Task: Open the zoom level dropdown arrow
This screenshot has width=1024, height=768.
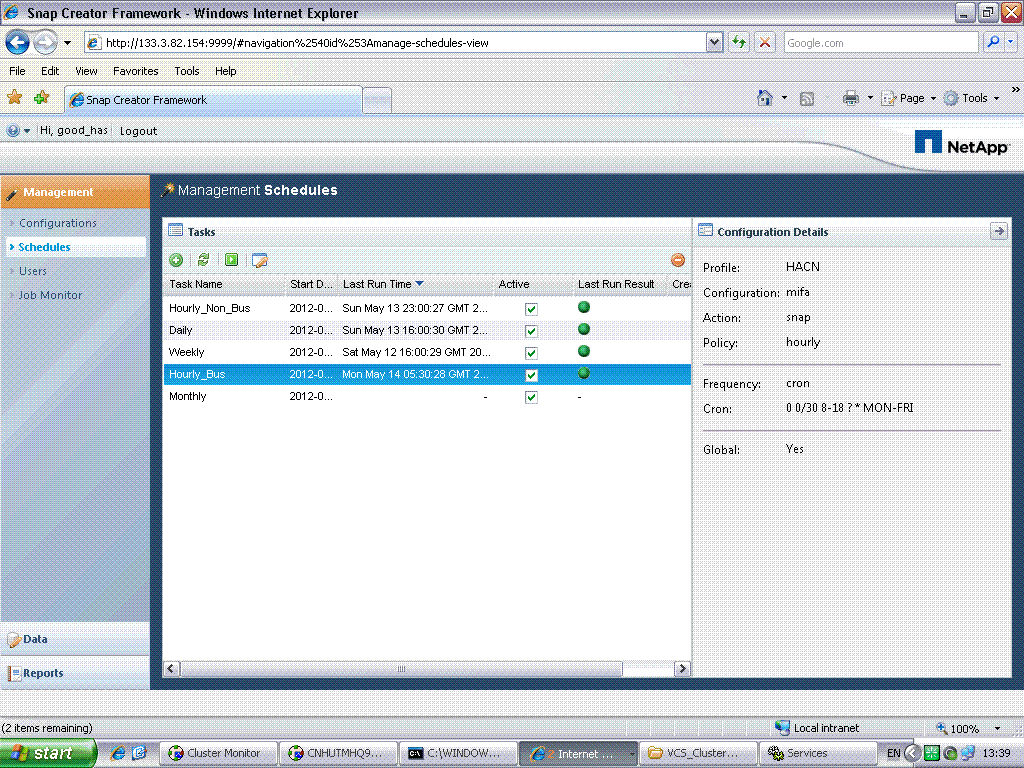Action: 997,728
